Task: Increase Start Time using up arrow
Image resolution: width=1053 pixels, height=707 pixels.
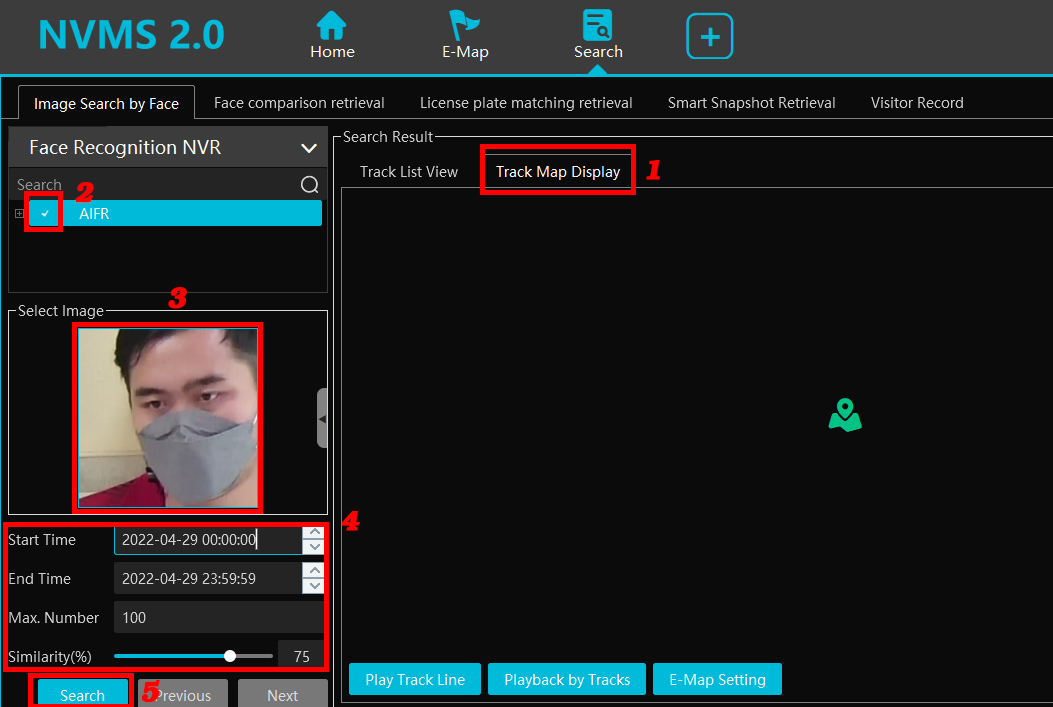Action: coord(315,533)
